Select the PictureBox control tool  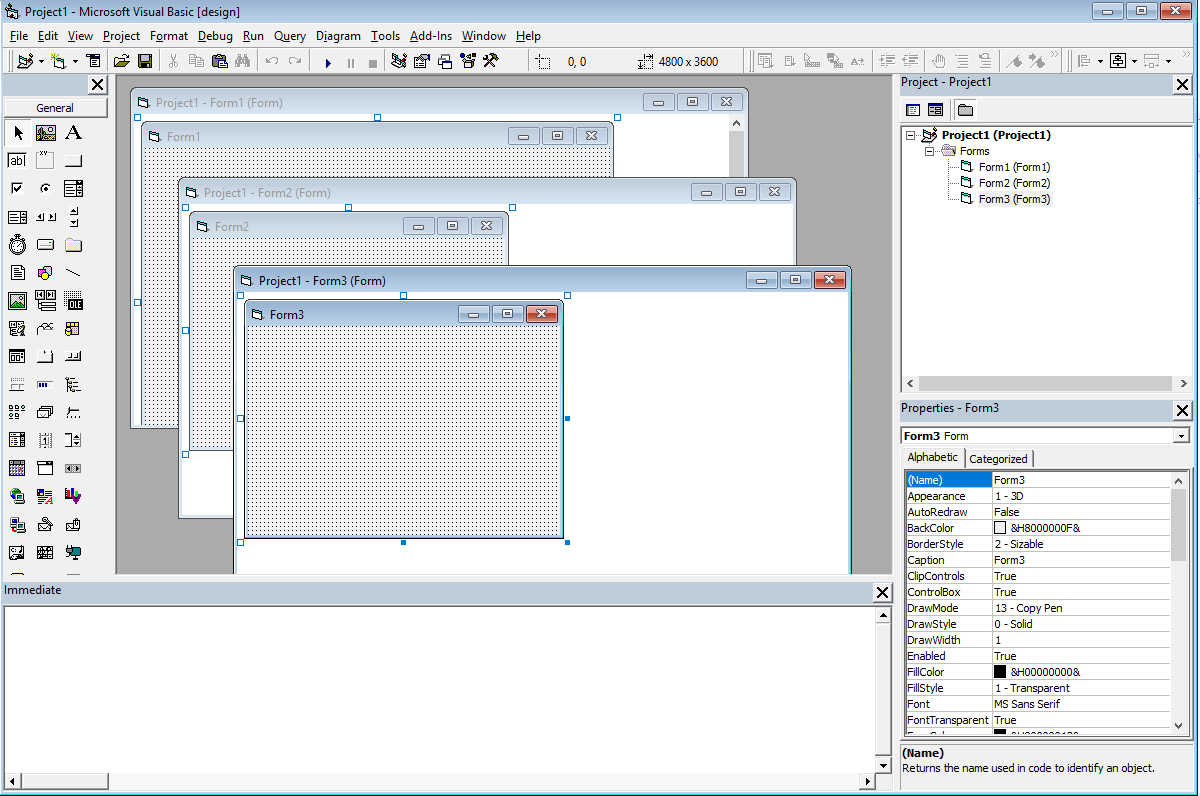(46, 133)
